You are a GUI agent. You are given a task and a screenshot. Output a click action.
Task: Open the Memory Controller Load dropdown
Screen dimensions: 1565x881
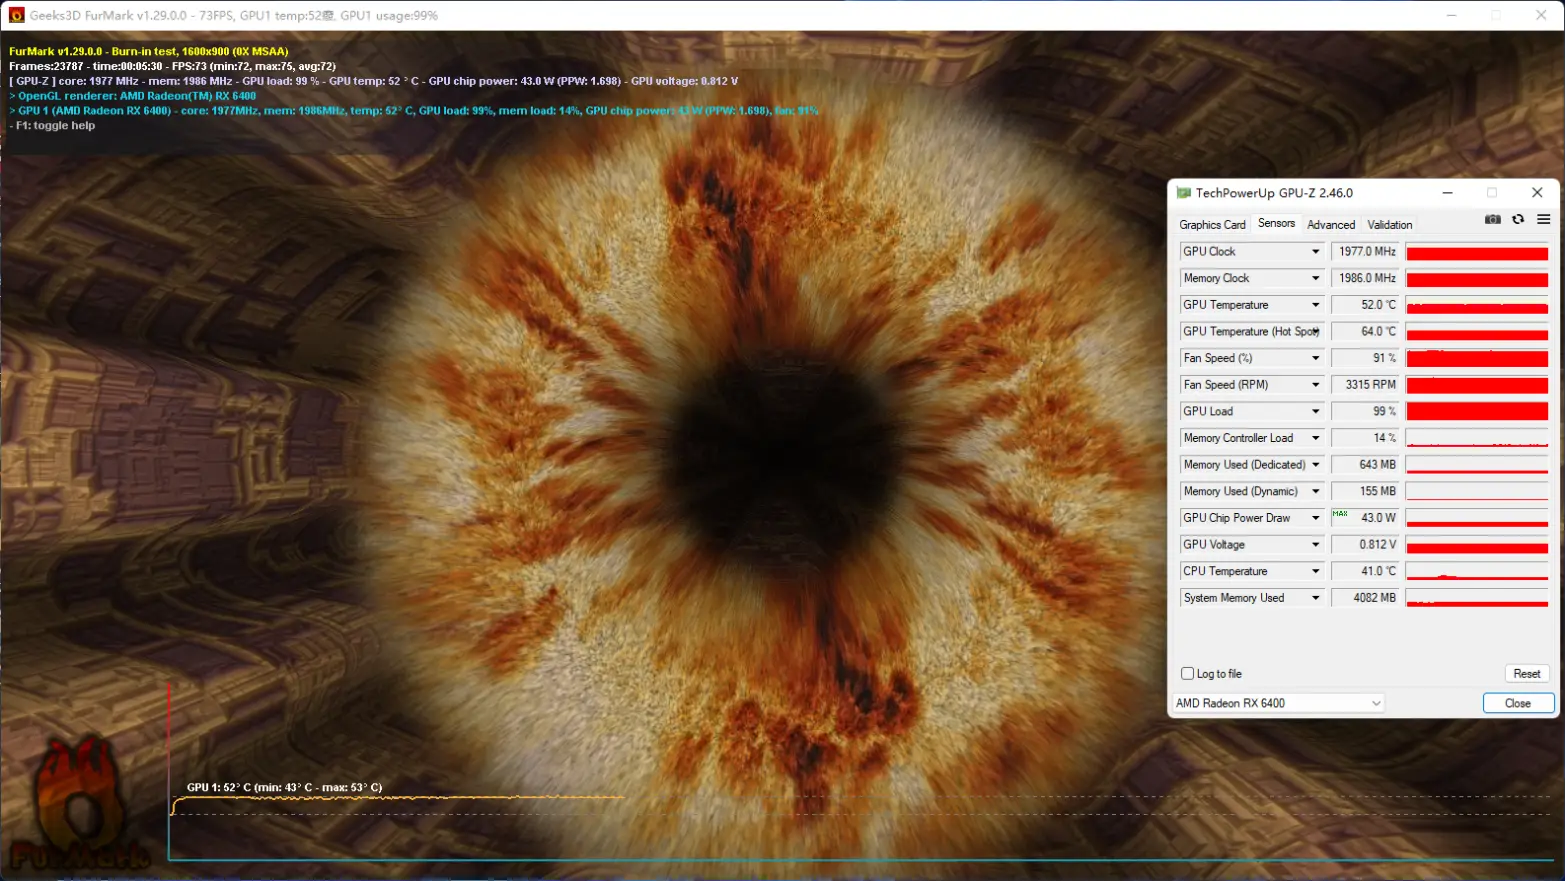pyautogui.click(x=1315, y=438)
